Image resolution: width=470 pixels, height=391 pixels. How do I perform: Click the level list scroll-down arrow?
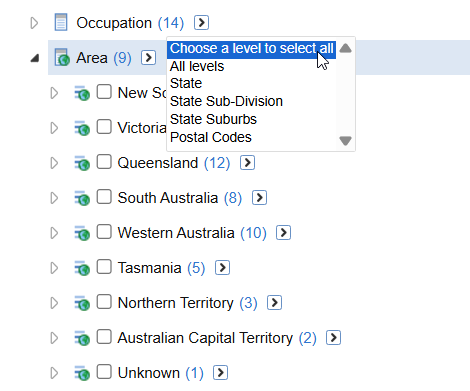(x=345, y=140)
